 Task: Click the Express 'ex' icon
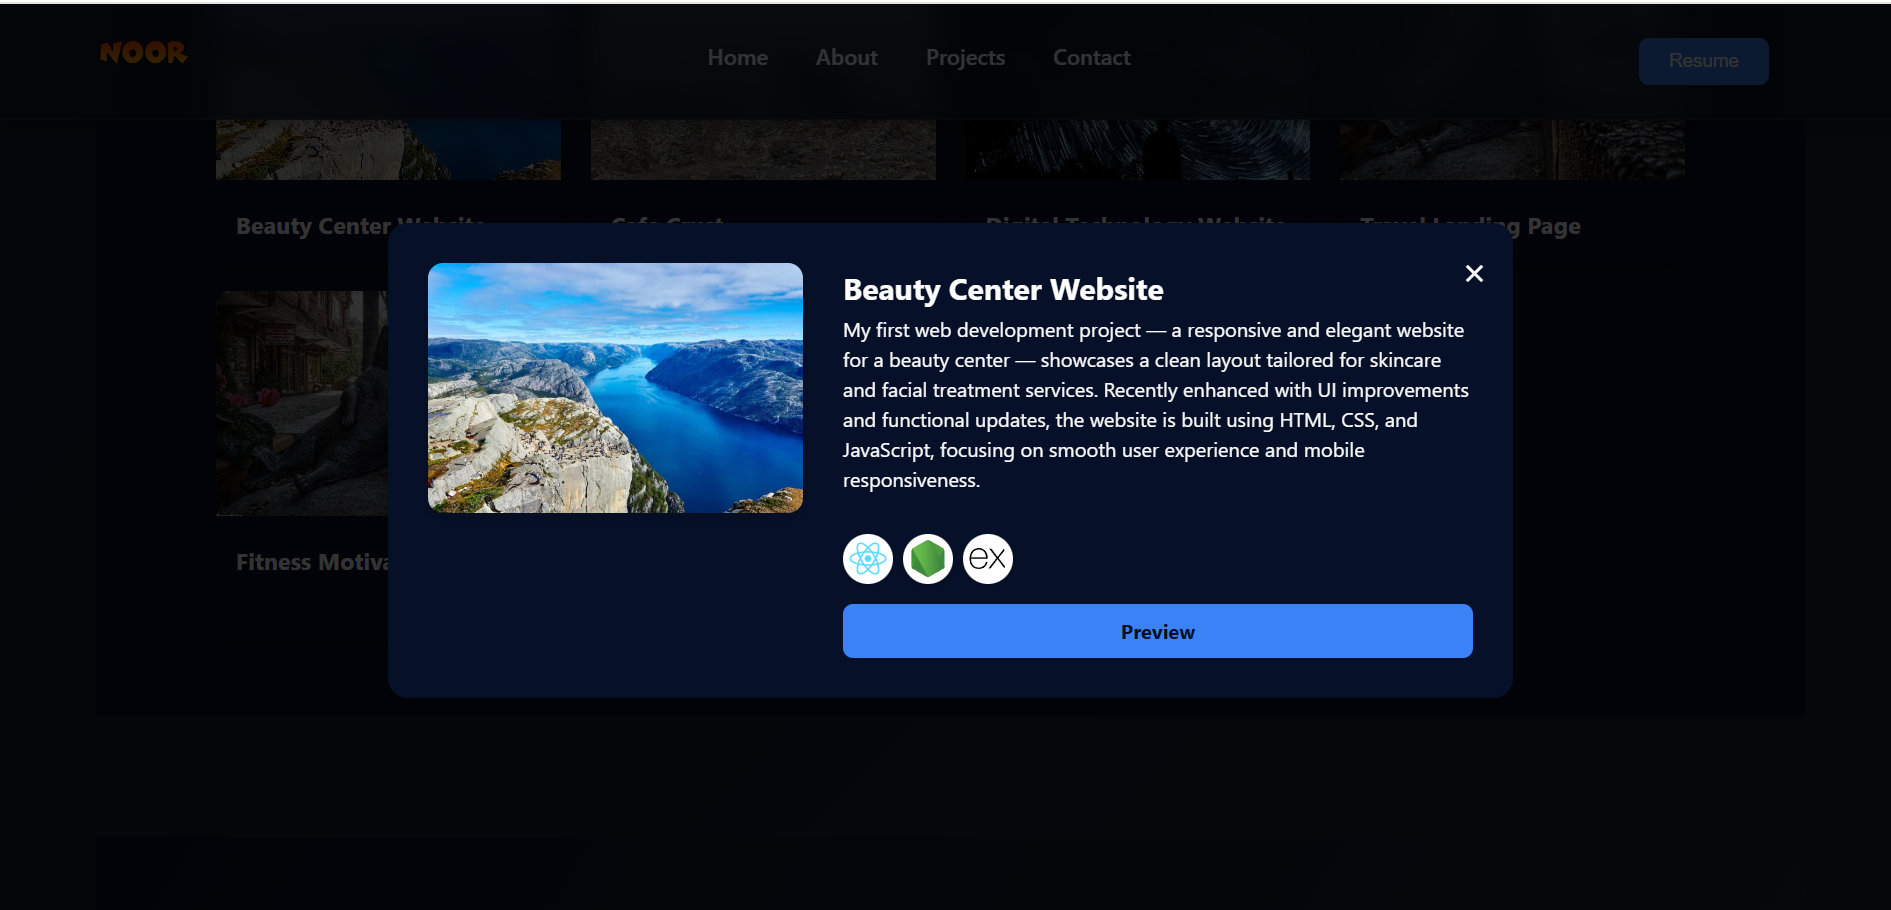(988, 558)
